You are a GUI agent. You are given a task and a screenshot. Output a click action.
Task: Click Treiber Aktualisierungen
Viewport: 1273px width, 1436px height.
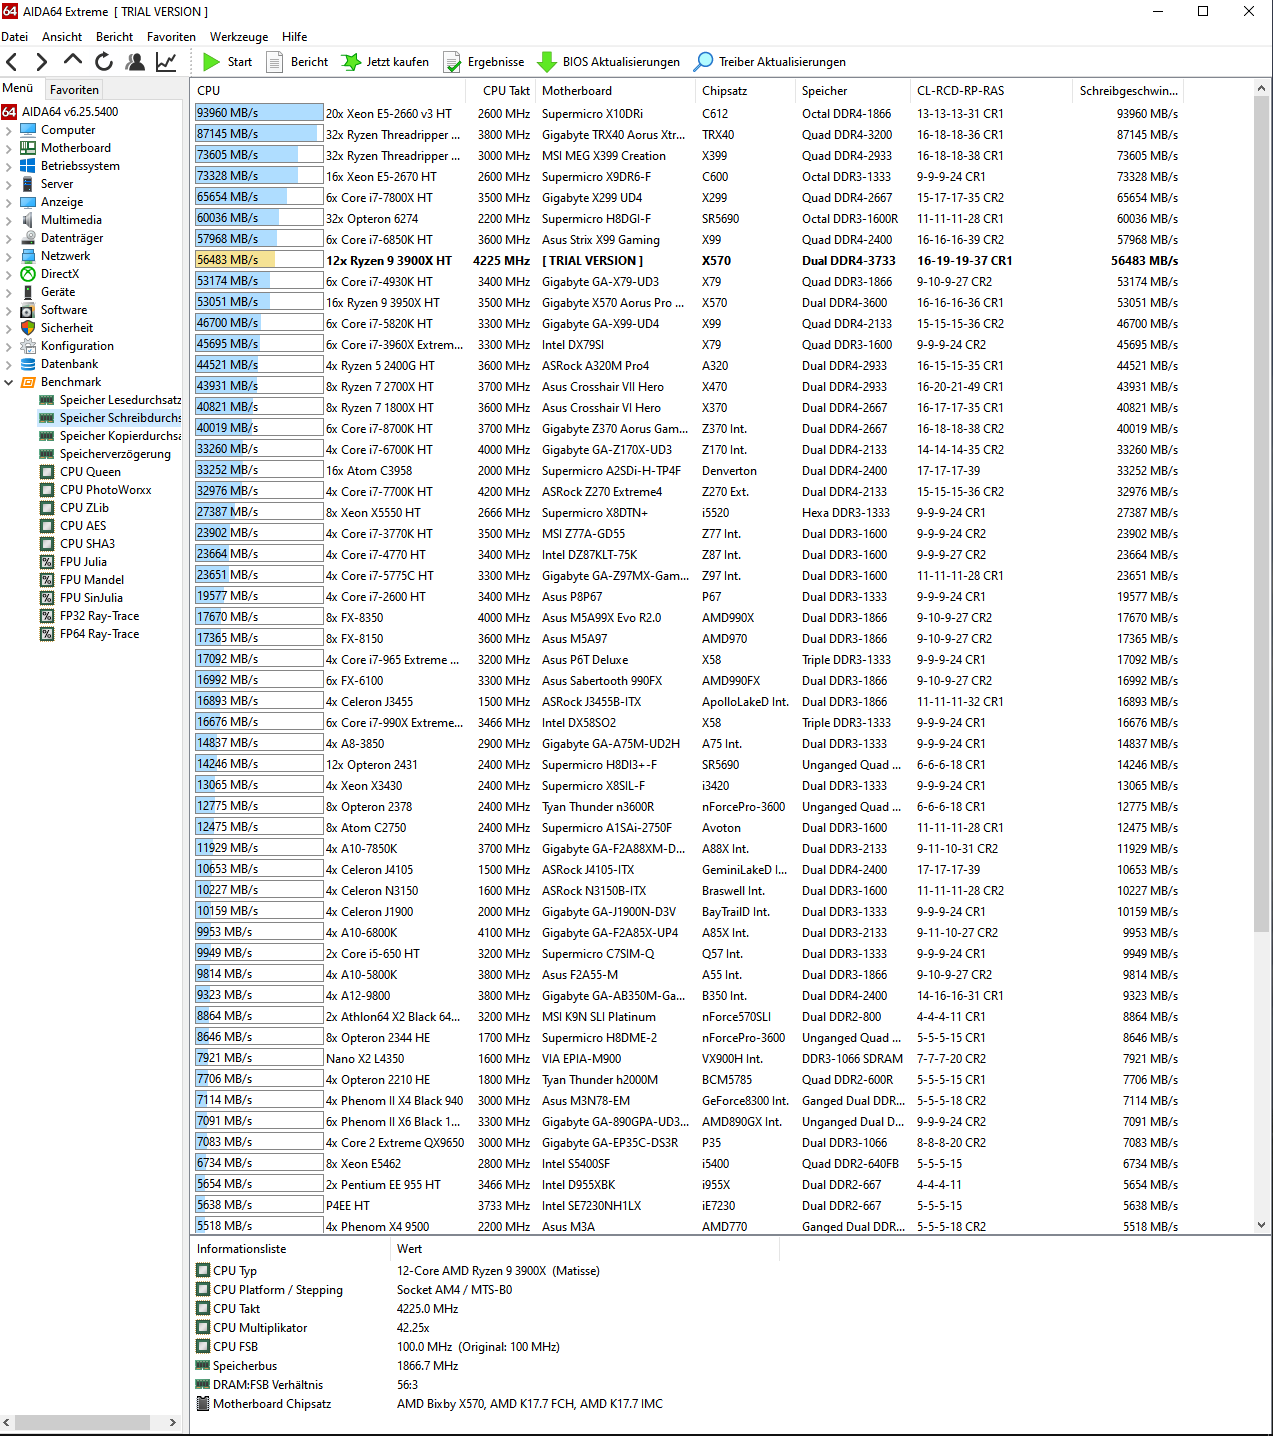tap(770, 62)
